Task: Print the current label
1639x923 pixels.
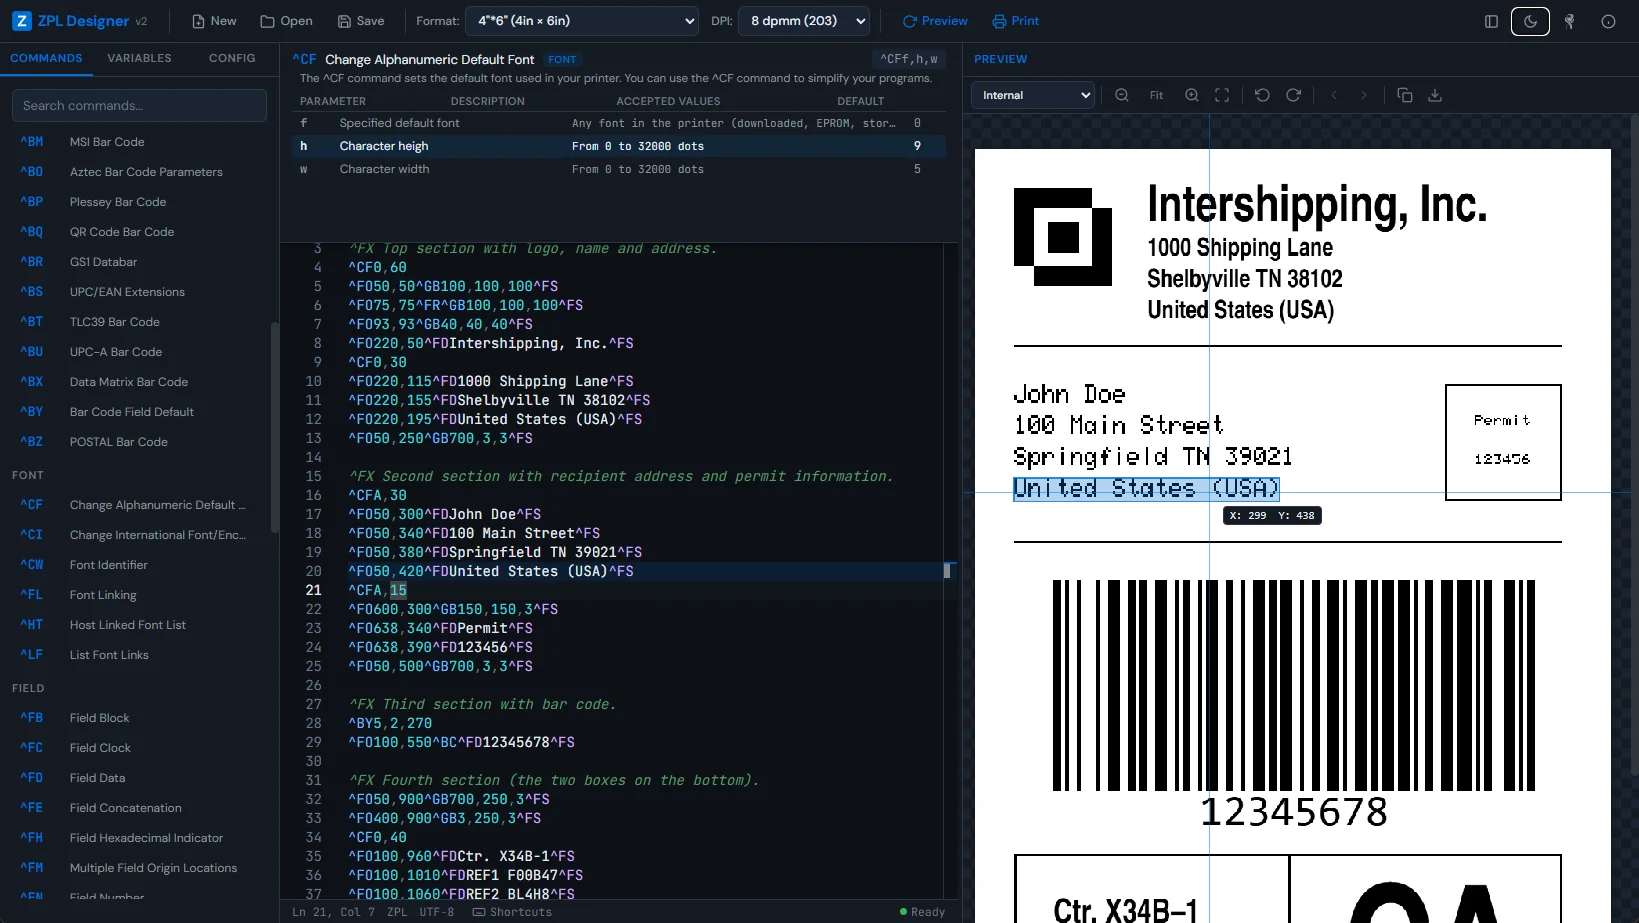Action: pos(1015,20)
